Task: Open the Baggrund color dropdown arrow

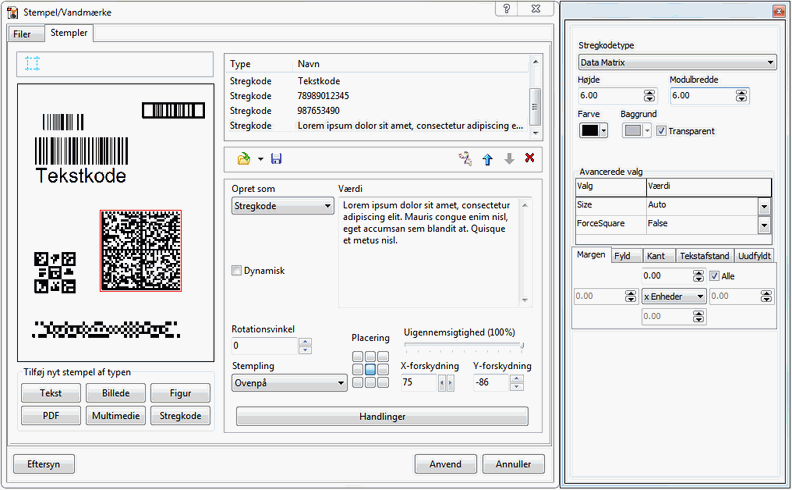Action: [x=648, y=131]
